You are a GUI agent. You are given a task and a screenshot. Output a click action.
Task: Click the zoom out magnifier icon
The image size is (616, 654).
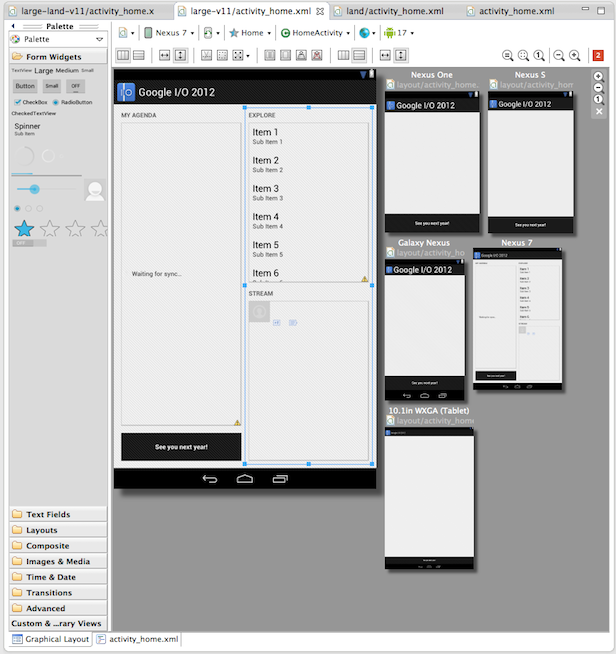click(x=559, y=55)
